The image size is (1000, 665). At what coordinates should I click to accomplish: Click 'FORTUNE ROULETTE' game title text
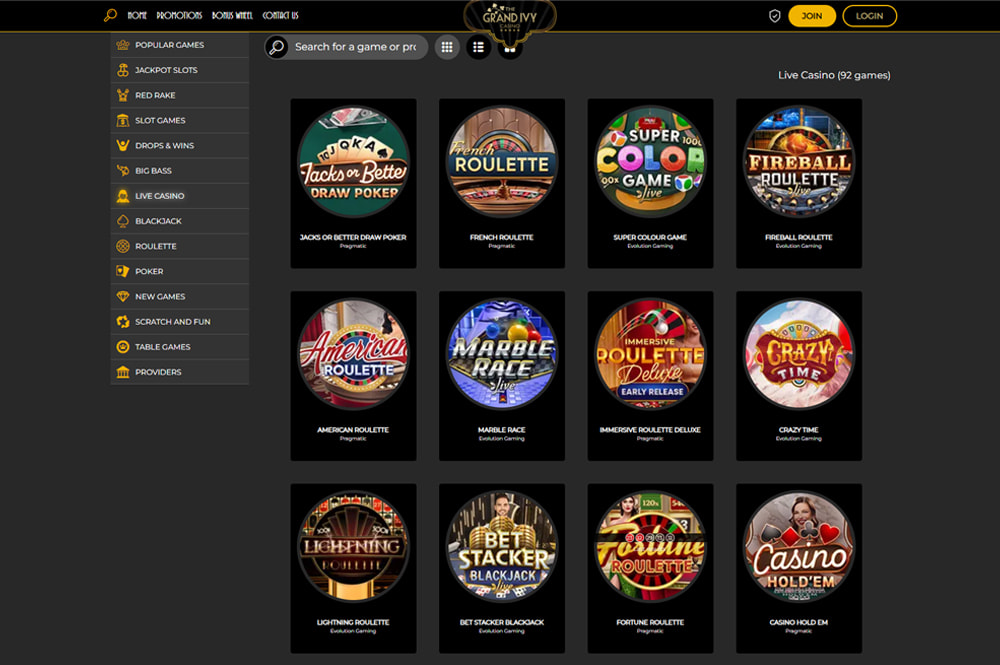650,622
